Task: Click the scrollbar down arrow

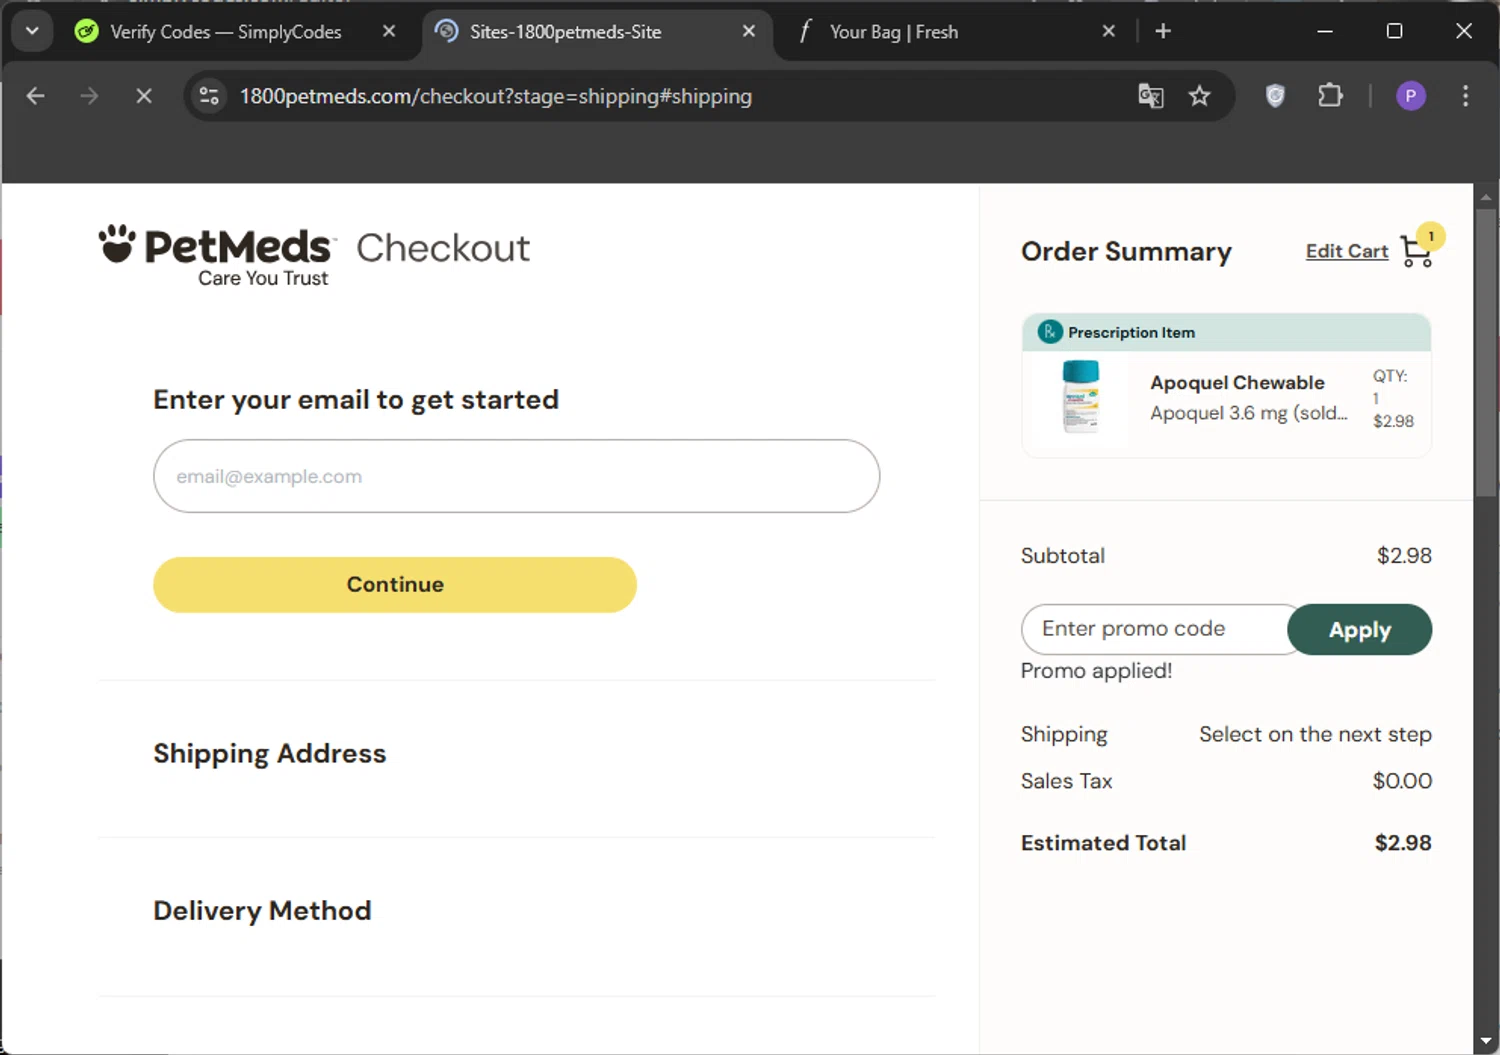Action: (x=1486, y=1041)
